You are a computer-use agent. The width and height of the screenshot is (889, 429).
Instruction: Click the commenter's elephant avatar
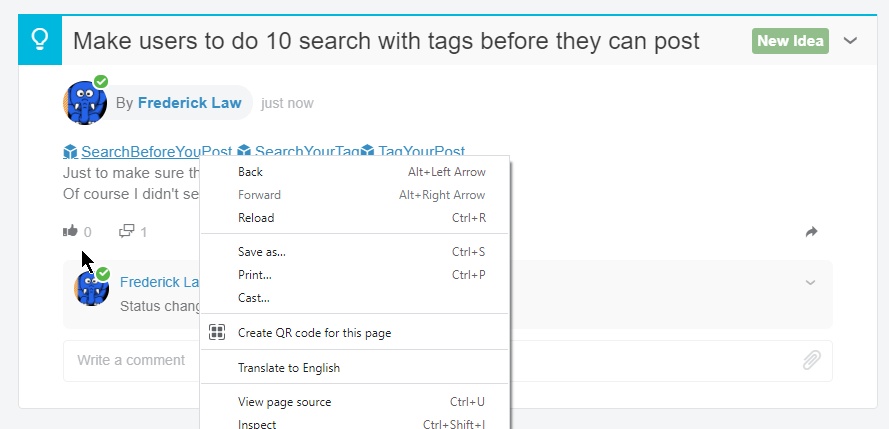click(92, 288)
